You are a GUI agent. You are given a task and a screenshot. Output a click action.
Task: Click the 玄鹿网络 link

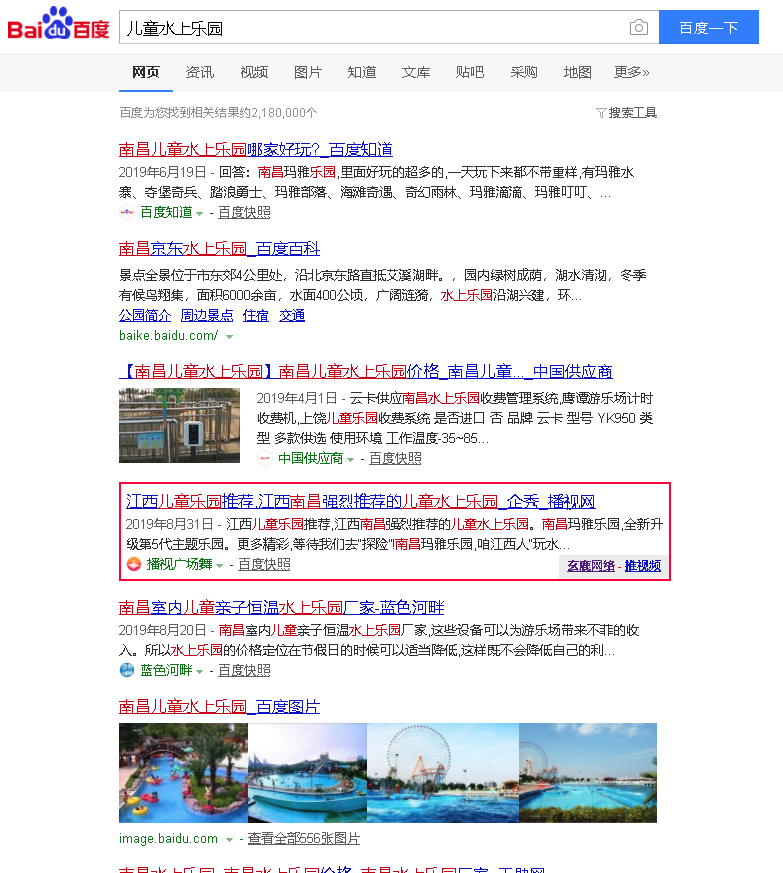[591, 566]
